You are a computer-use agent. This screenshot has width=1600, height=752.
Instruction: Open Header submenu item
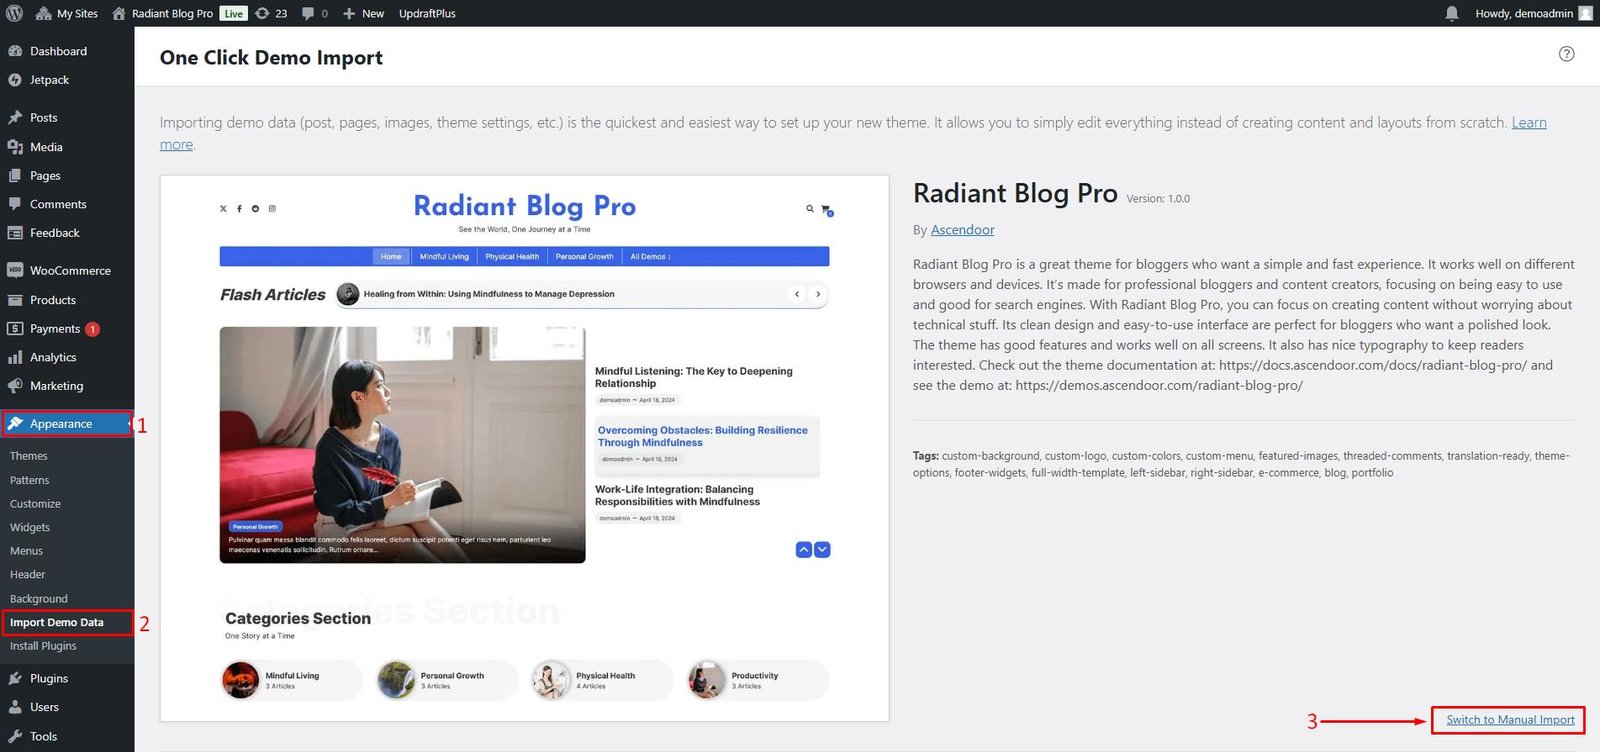[28, 575]
